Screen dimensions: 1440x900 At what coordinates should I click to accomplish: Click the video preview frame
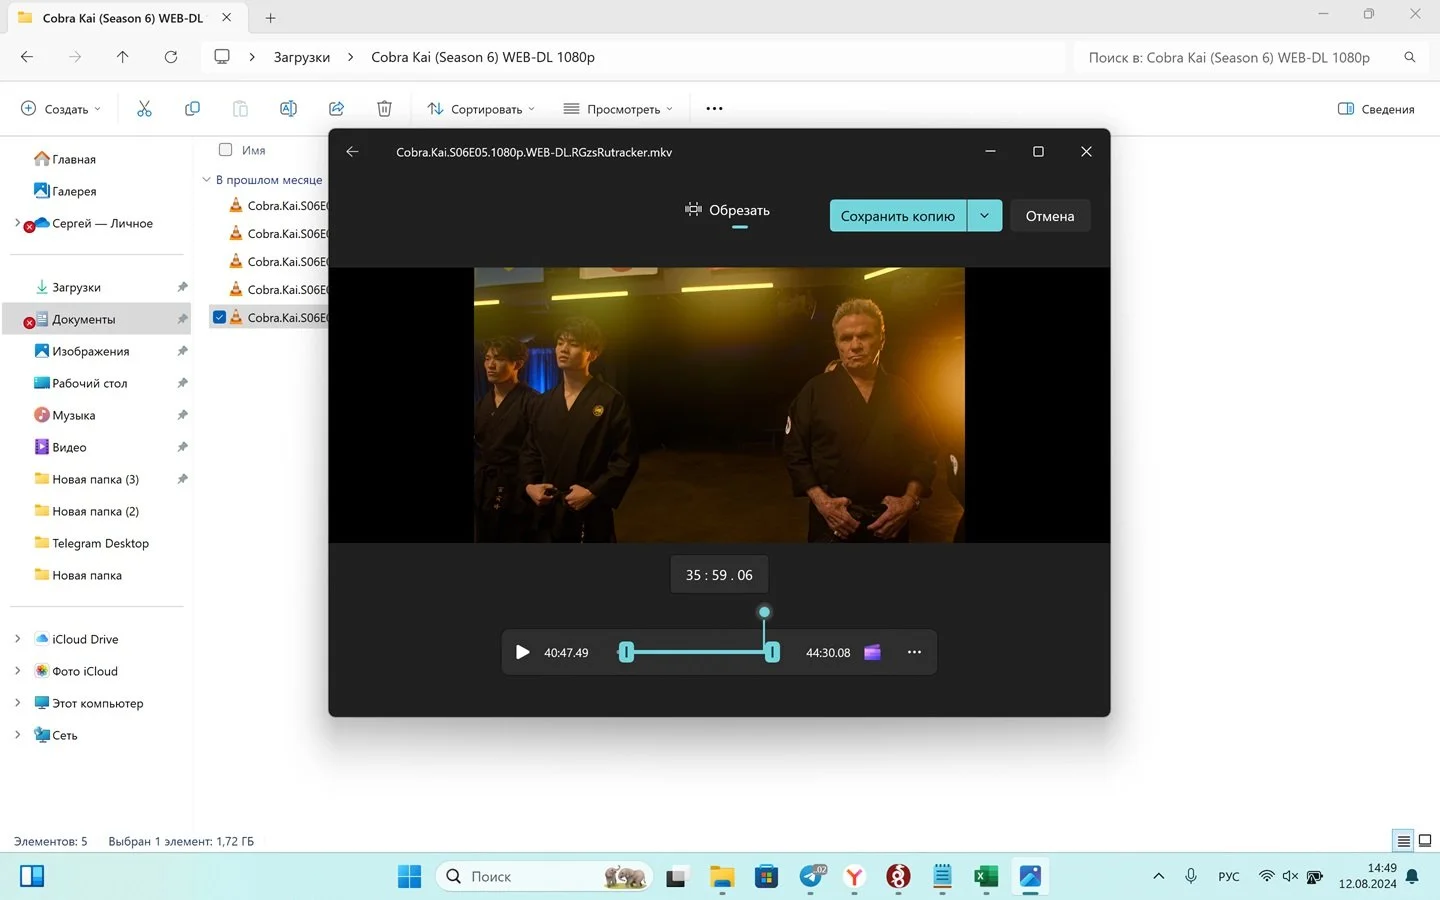(x=719, y=405)
